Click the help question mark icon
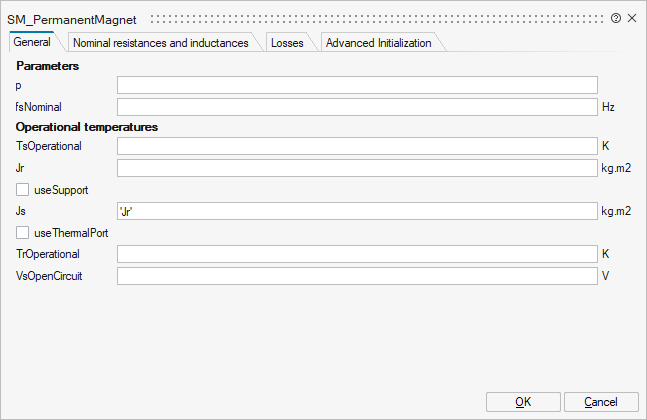The height and width of the screenshot is (420, 647). click(x=616, y=19)
